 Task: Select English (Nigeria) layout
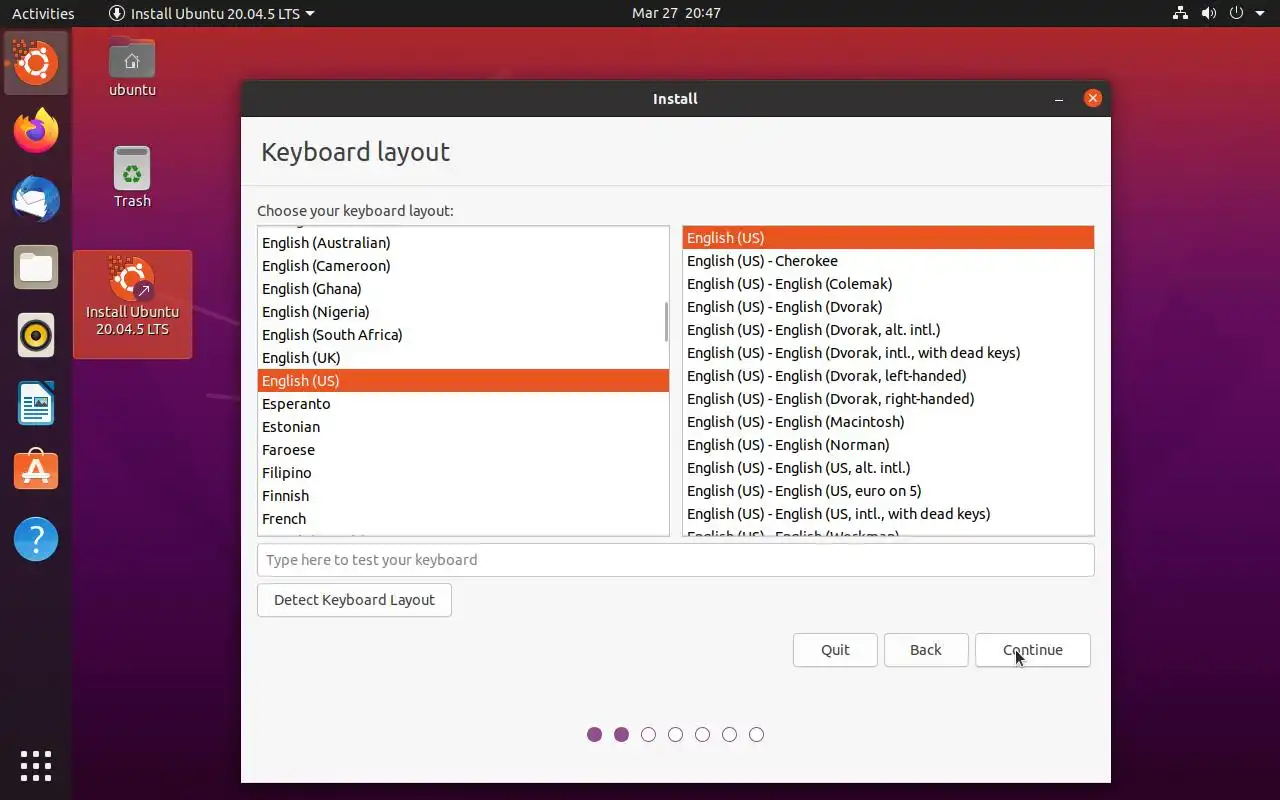click(463, 312)
